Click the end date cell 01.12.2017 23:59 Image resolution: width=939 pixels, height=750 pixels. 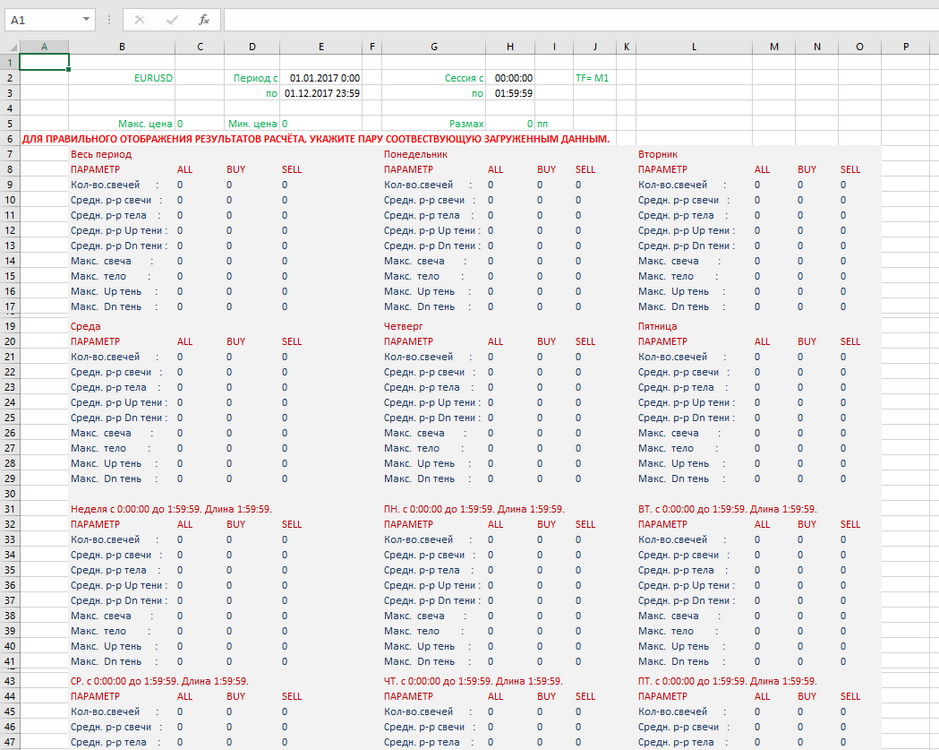[322, 93]
